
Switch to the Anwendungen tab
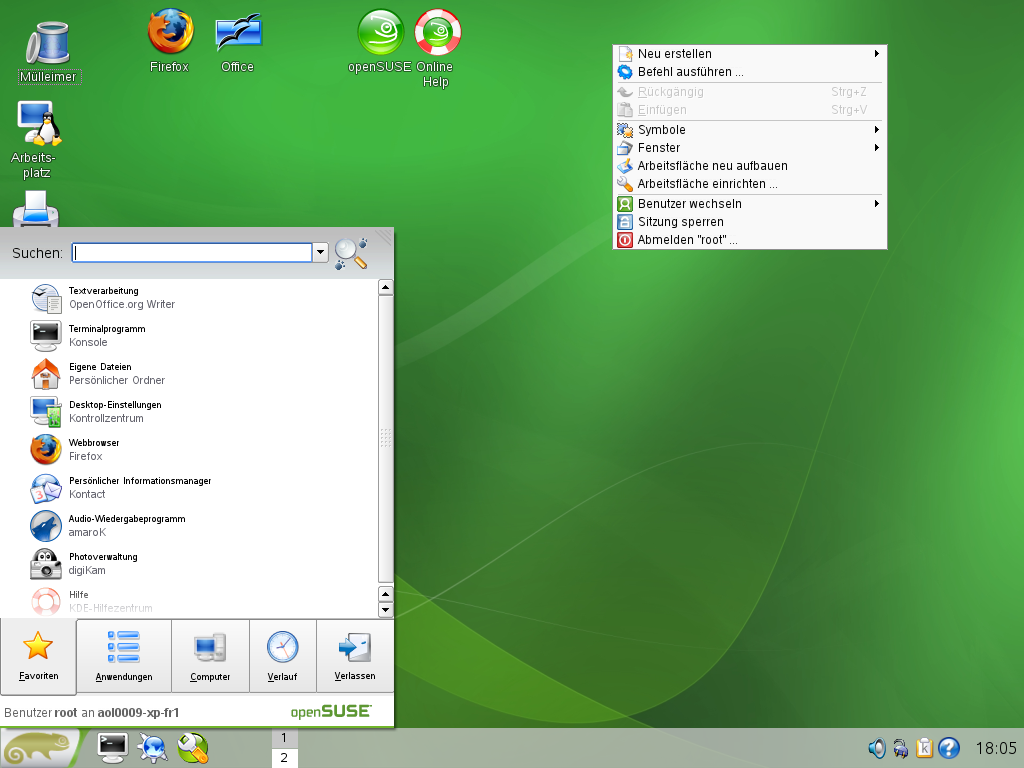124,656
